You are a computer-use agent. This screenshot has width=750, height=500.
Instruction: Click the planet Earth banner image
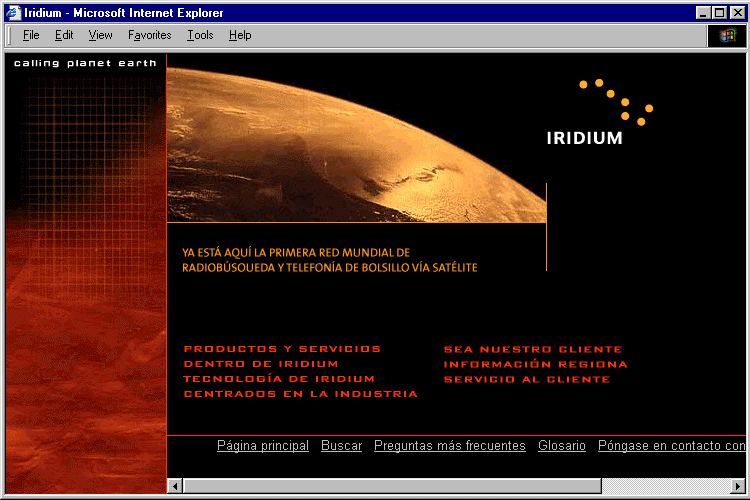356,144
